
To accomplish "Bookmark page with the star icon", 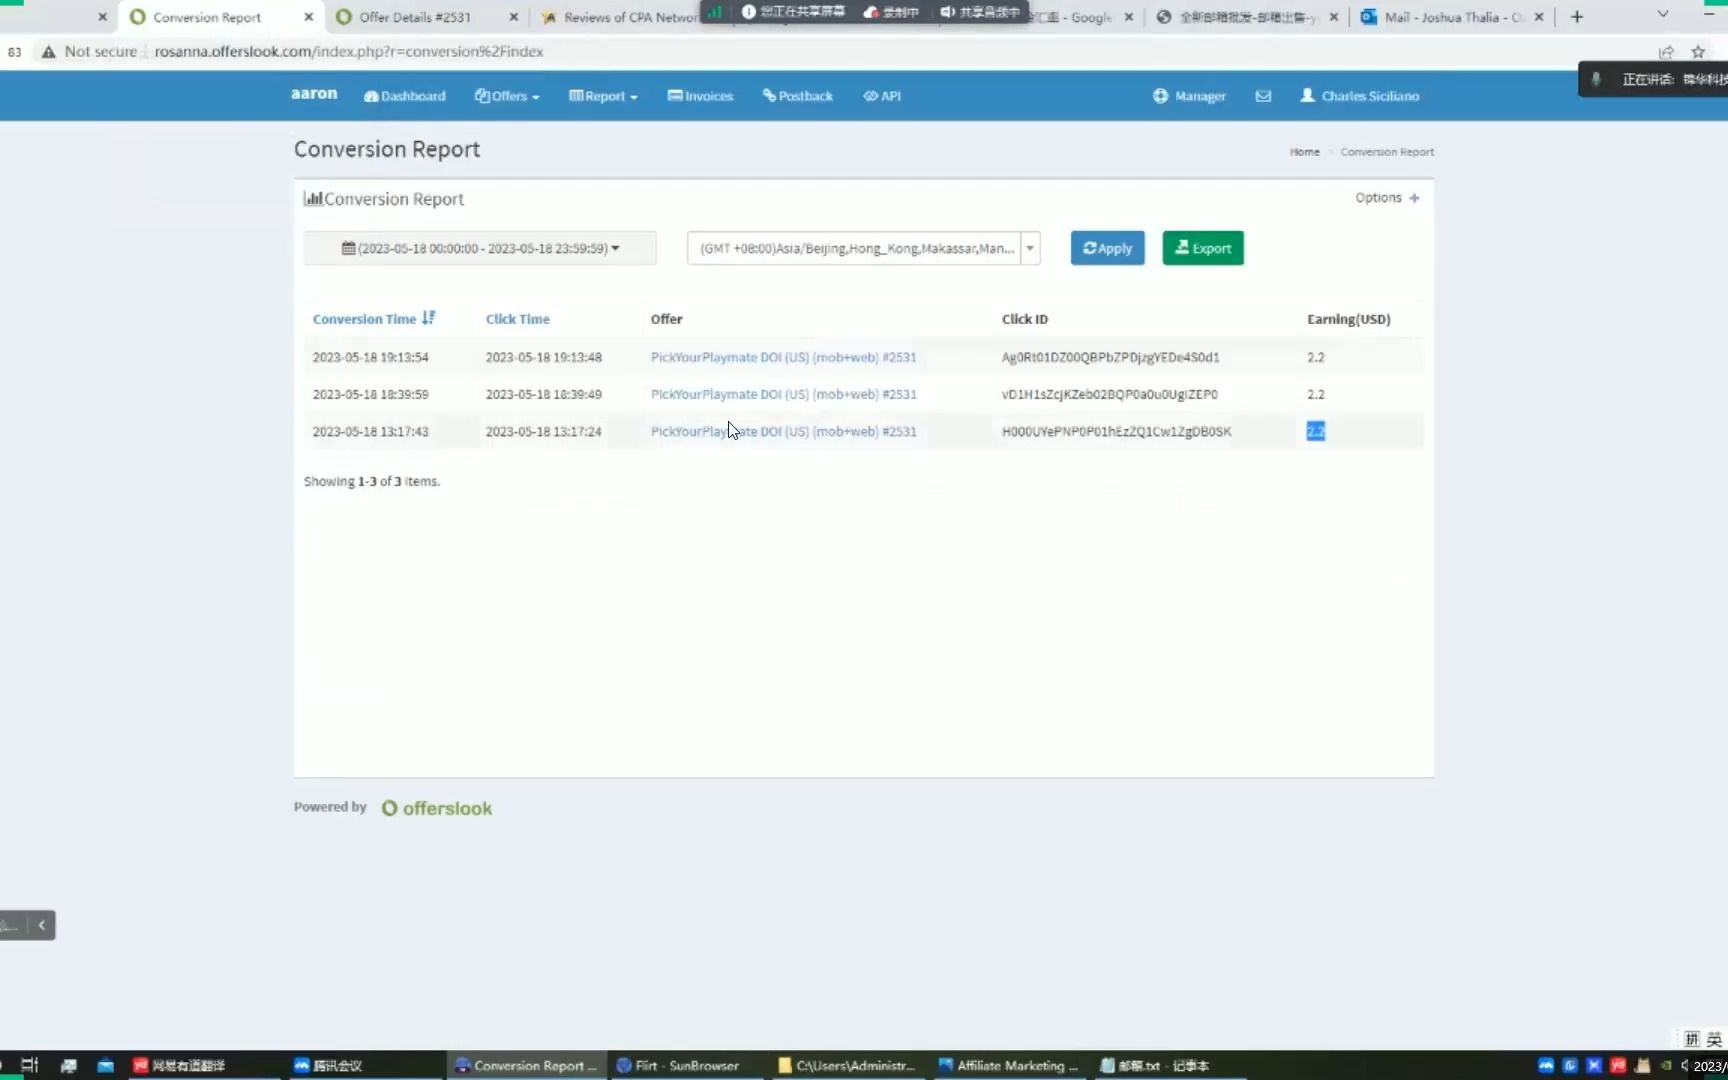I will pos(1698,52).
